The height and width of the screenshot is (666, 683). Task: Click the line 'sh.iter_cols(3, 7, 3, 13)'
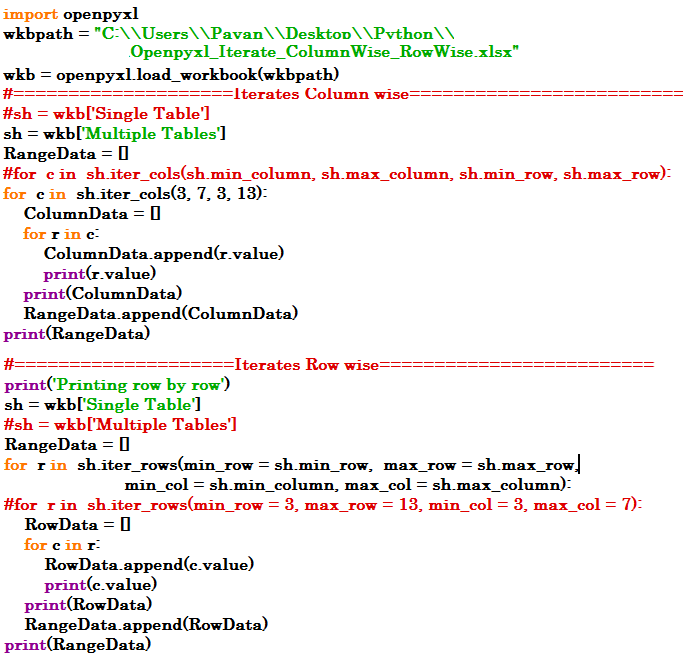(x=135, y=194)
